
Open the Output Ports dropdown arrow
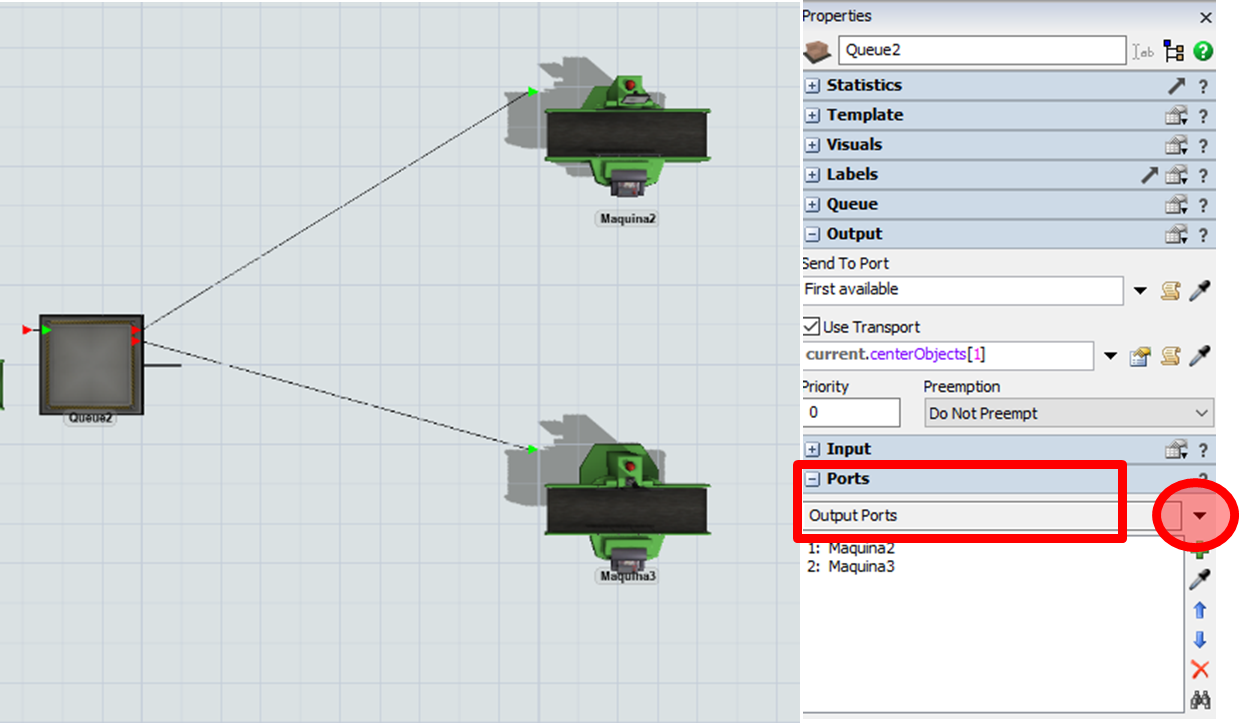pos(1200,516)
